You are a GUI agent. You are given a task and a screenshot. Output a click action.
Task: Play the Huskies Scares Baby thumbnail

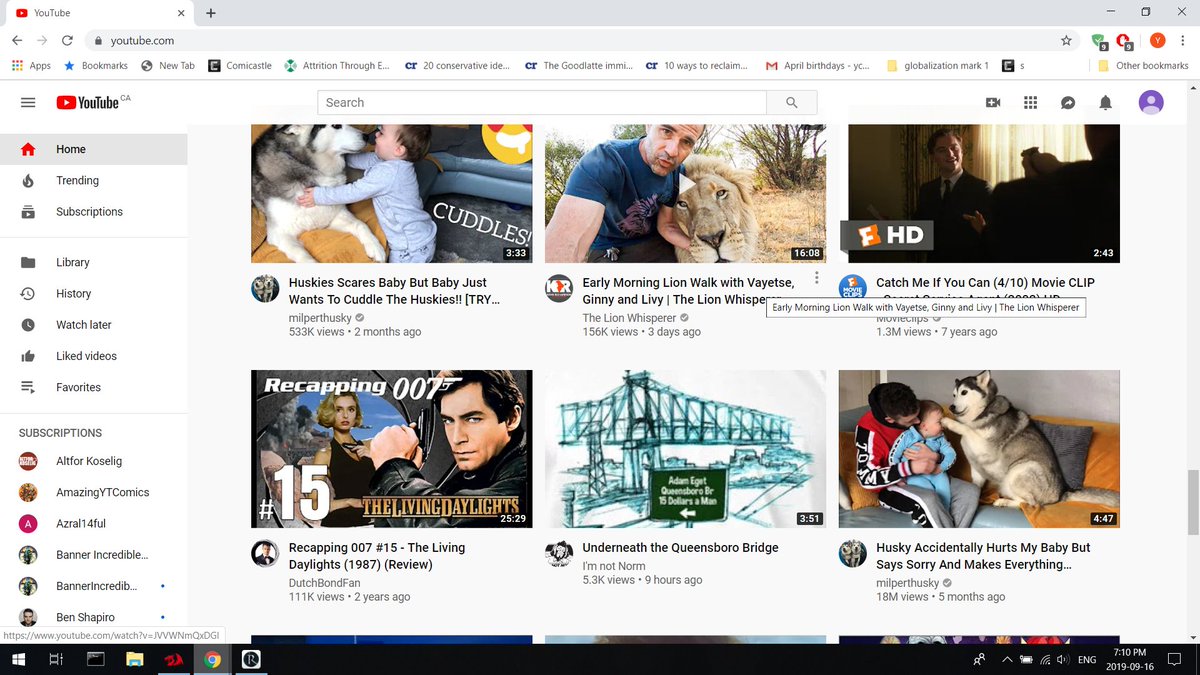[x=391, y=193]
